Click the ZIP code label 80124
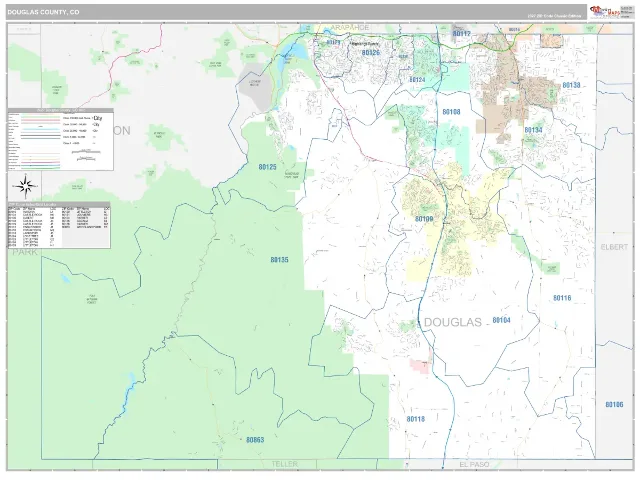The height and width of the screenshot is (480, 640). coord(417,80)
